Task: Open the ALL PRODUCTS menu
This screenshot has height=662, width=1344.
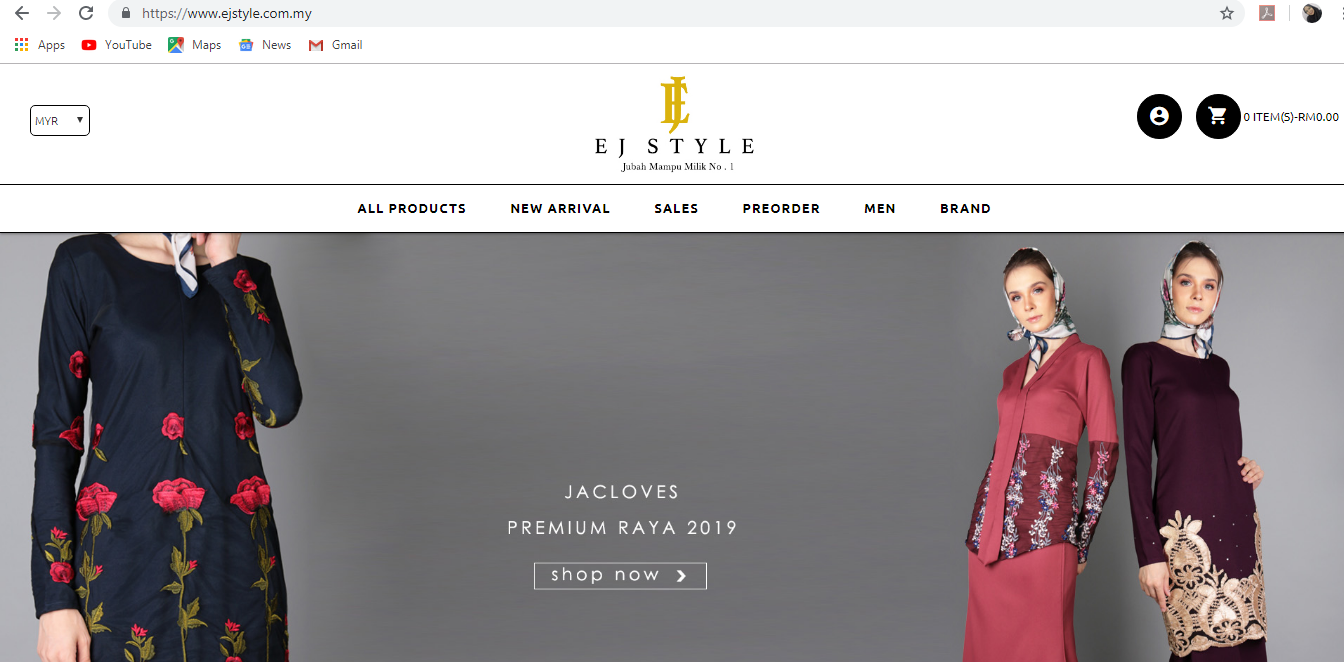Action: coord(412,209)
